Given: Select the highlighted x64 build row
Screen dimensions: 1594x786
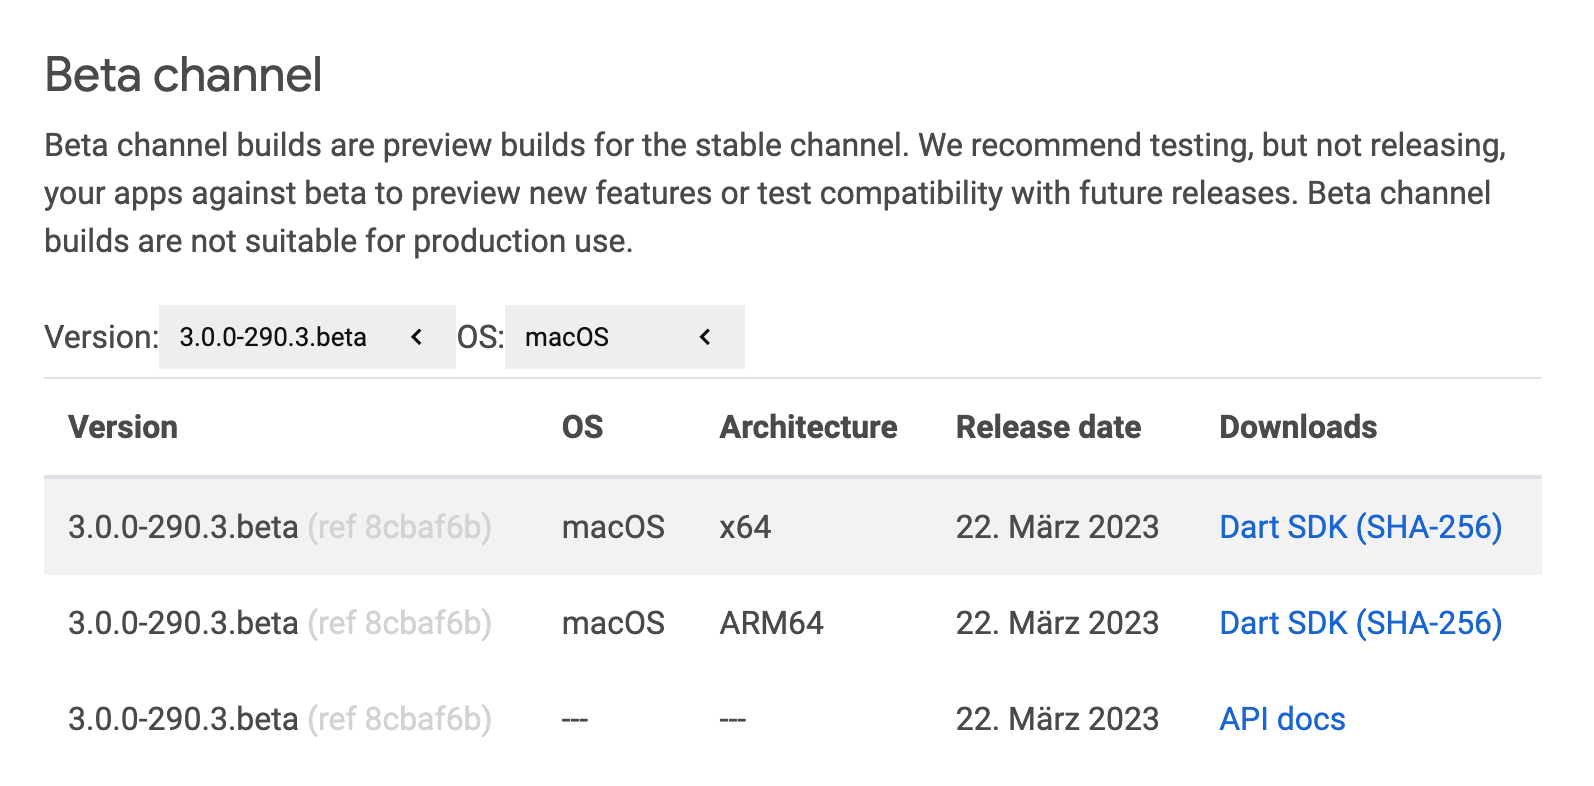Looking at the screenshot, I should click(700, 527).
